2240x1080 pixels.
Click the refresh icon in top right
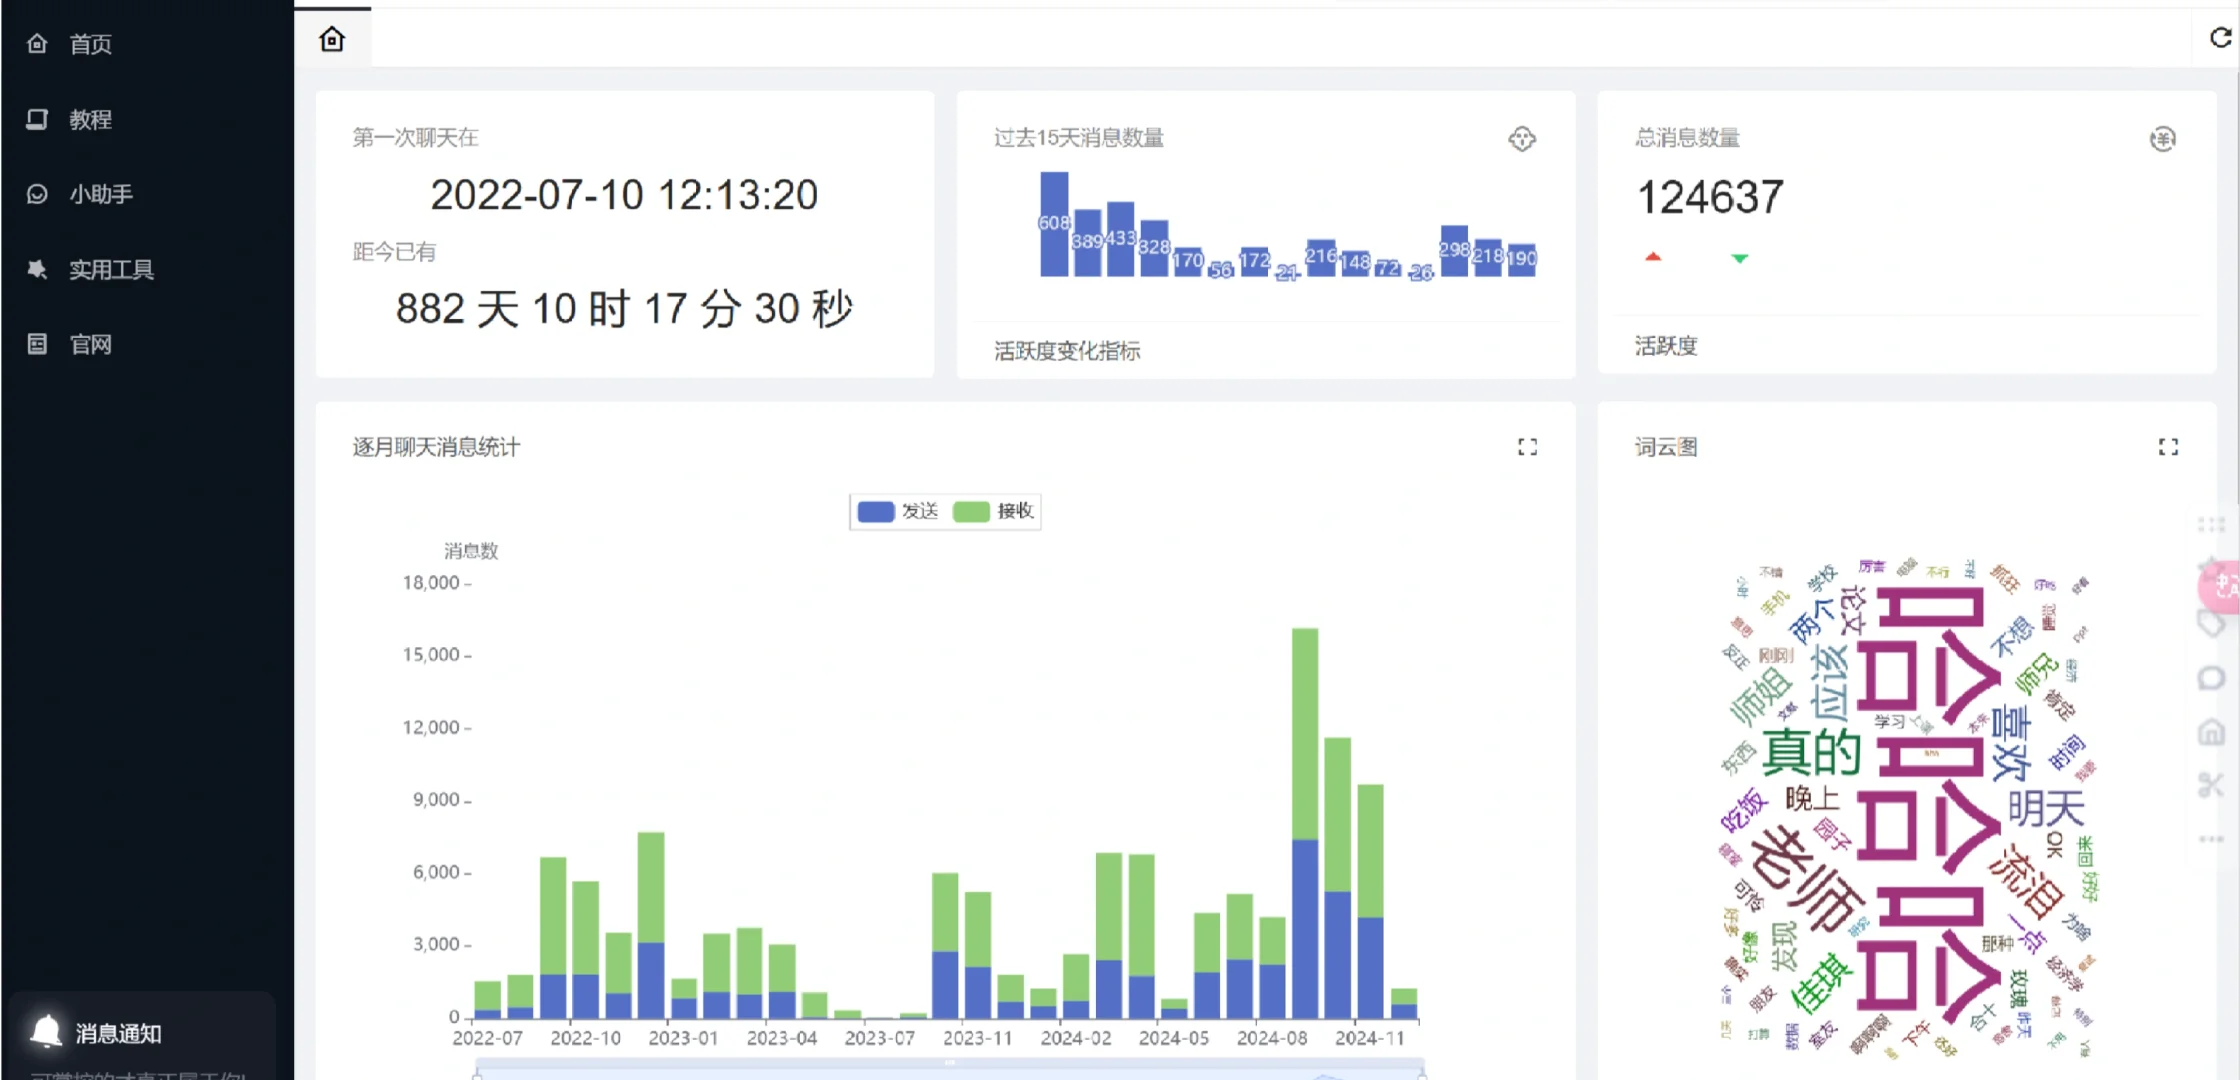[x=2220, y=38]
